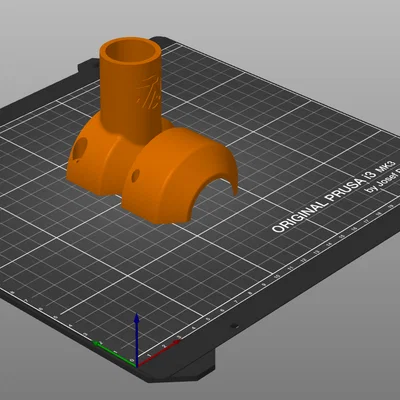Click the blue Z axis arrow
This screenshot has width=400, height=400.
(x=137, y=339)
